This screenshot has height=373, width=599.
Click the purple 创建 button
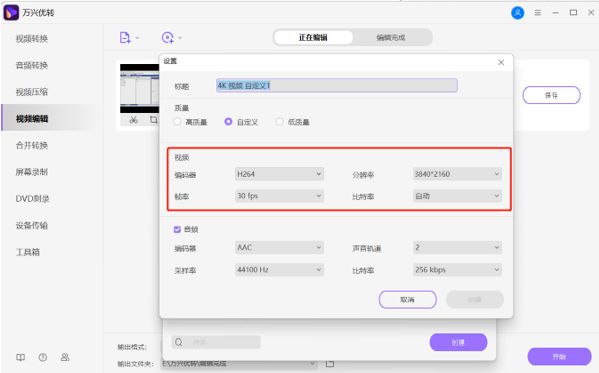[x=458, y=342]
